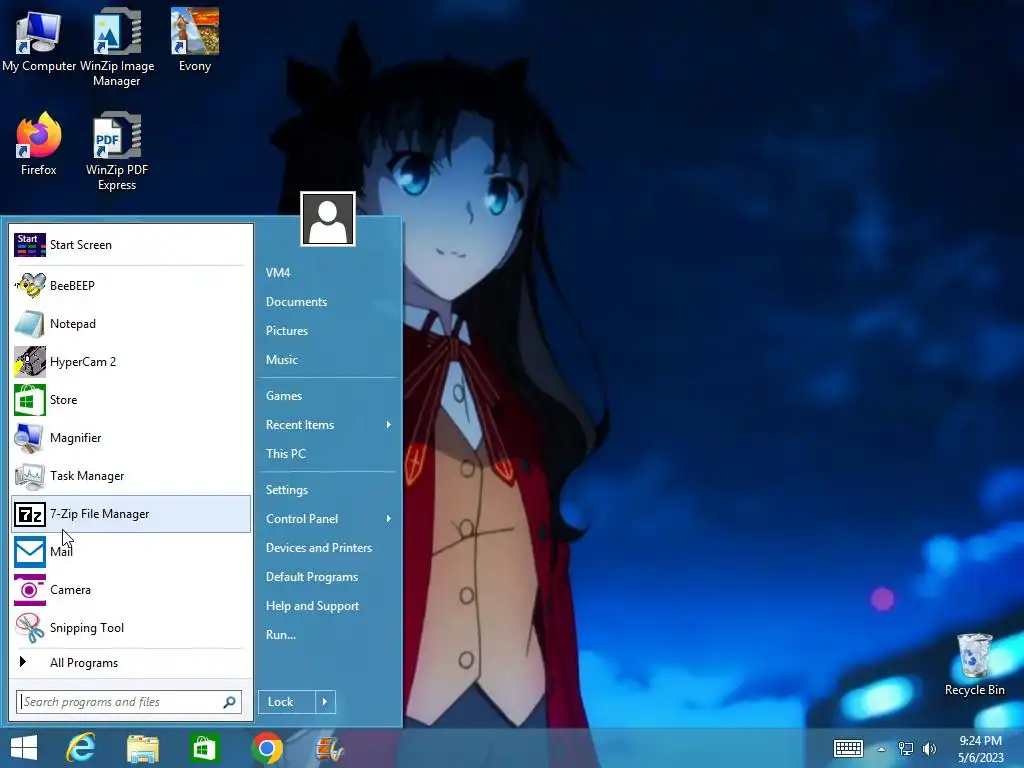
Task: Click the Windows Start button on taskbar
Action: coord(24,748)
